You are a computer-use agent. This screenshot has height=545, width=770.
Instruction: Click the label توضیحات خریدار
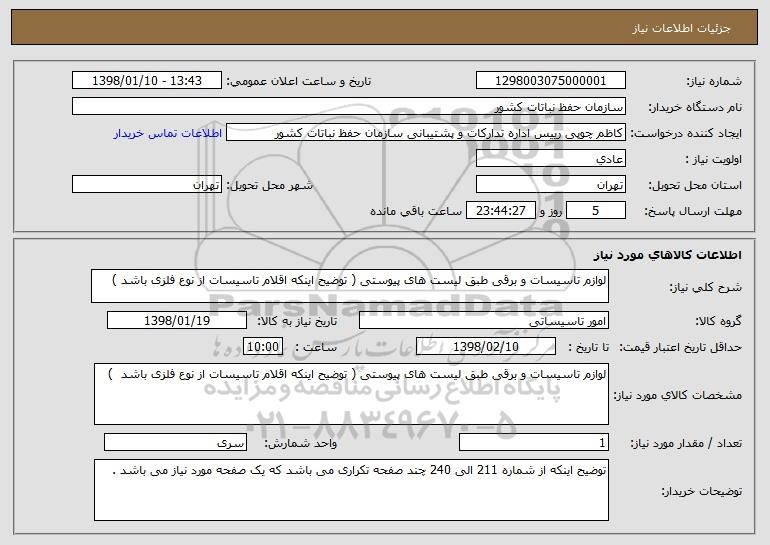[x=702, y=491]
